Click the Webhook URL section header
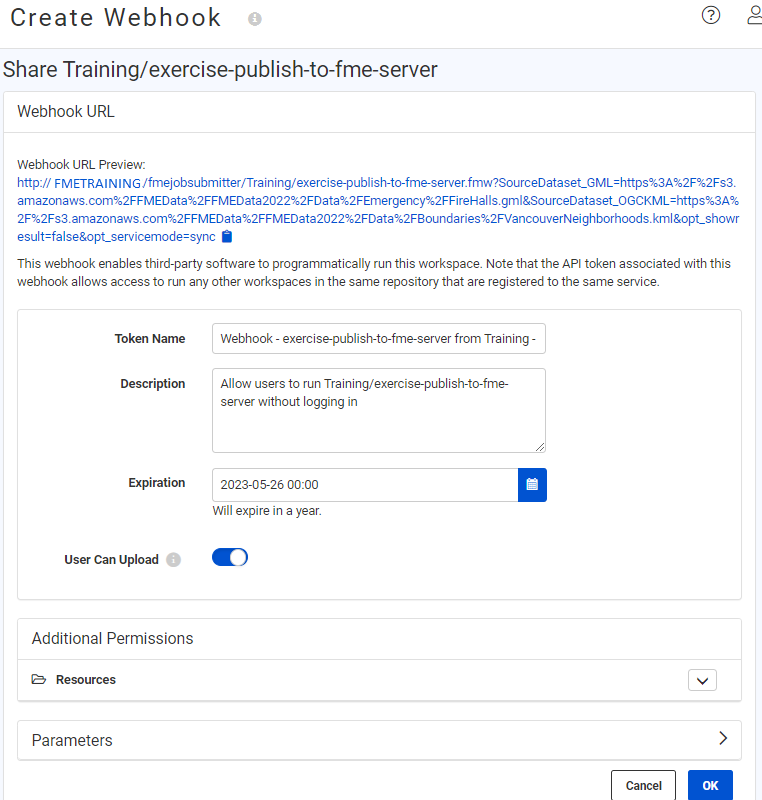Screen dimensions: 762x800 click(66, 111)
